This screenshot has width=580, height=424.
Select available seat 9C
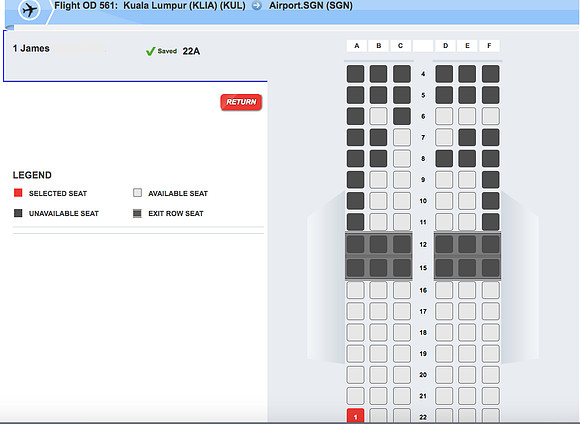coord(402,179)
